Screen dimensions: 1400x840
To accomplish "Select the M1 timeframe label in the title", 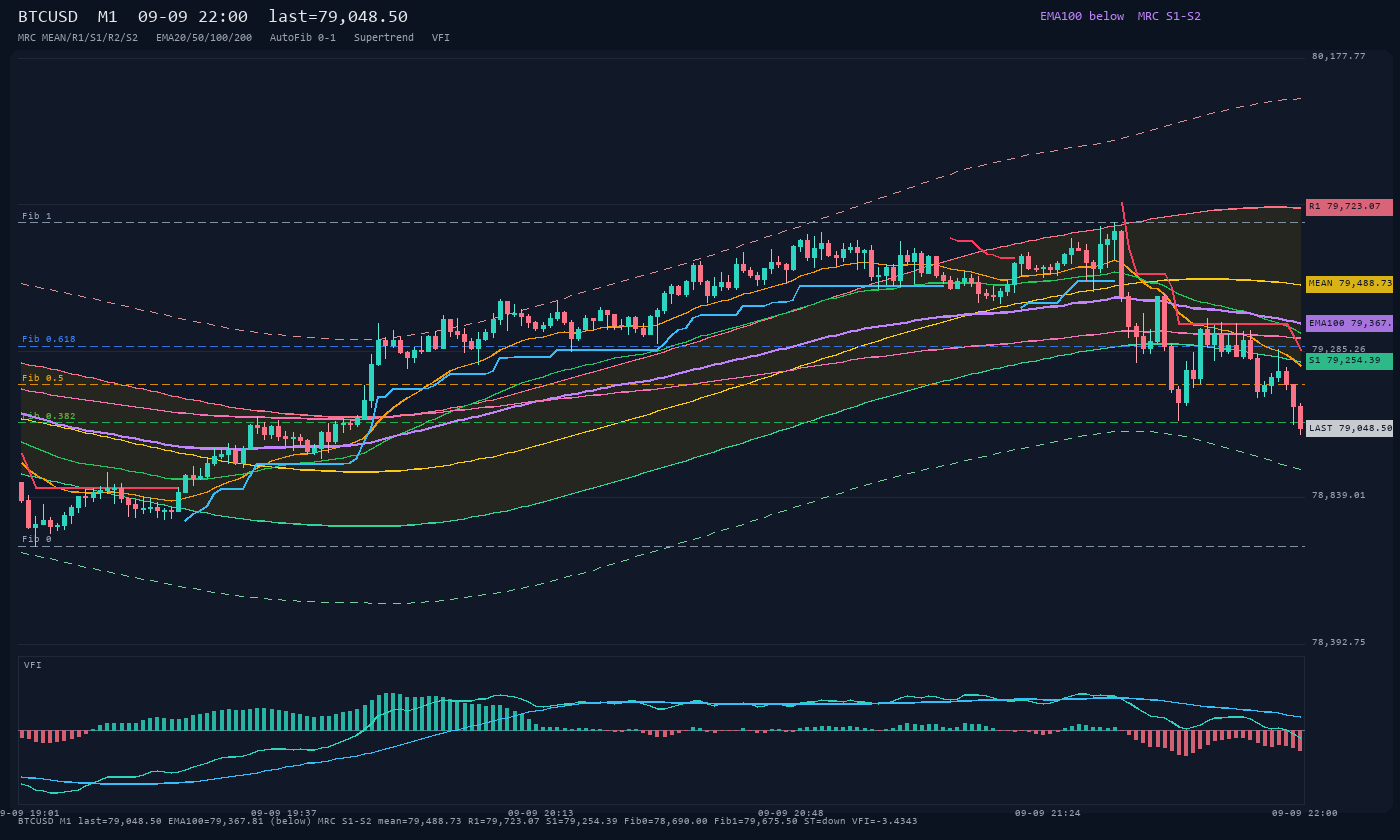I will click(x=107, y=17).
